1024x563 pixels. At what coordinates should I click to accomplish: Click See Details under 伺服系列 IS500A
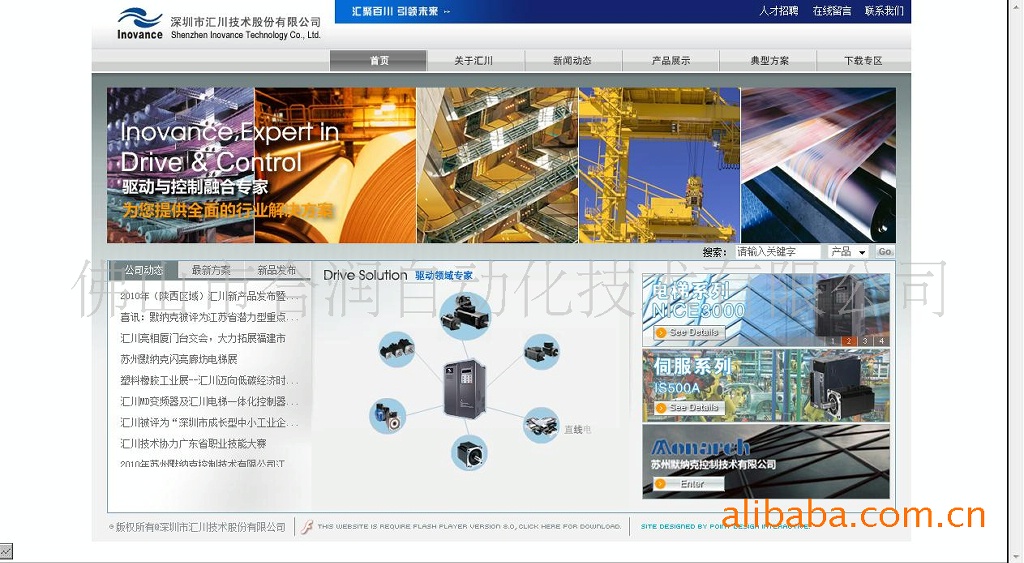(688, 408)
